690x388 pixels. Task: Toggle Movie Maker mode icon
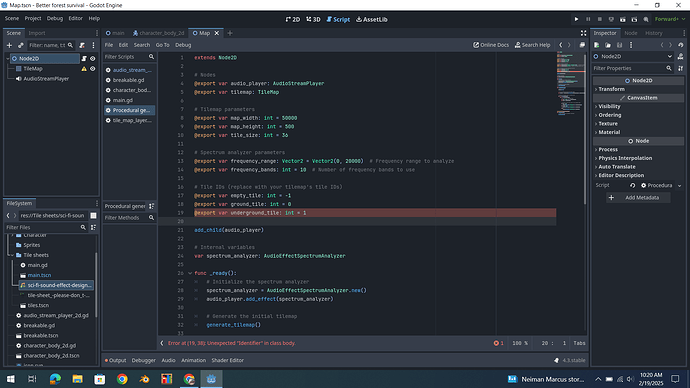(x=646, y=19)
